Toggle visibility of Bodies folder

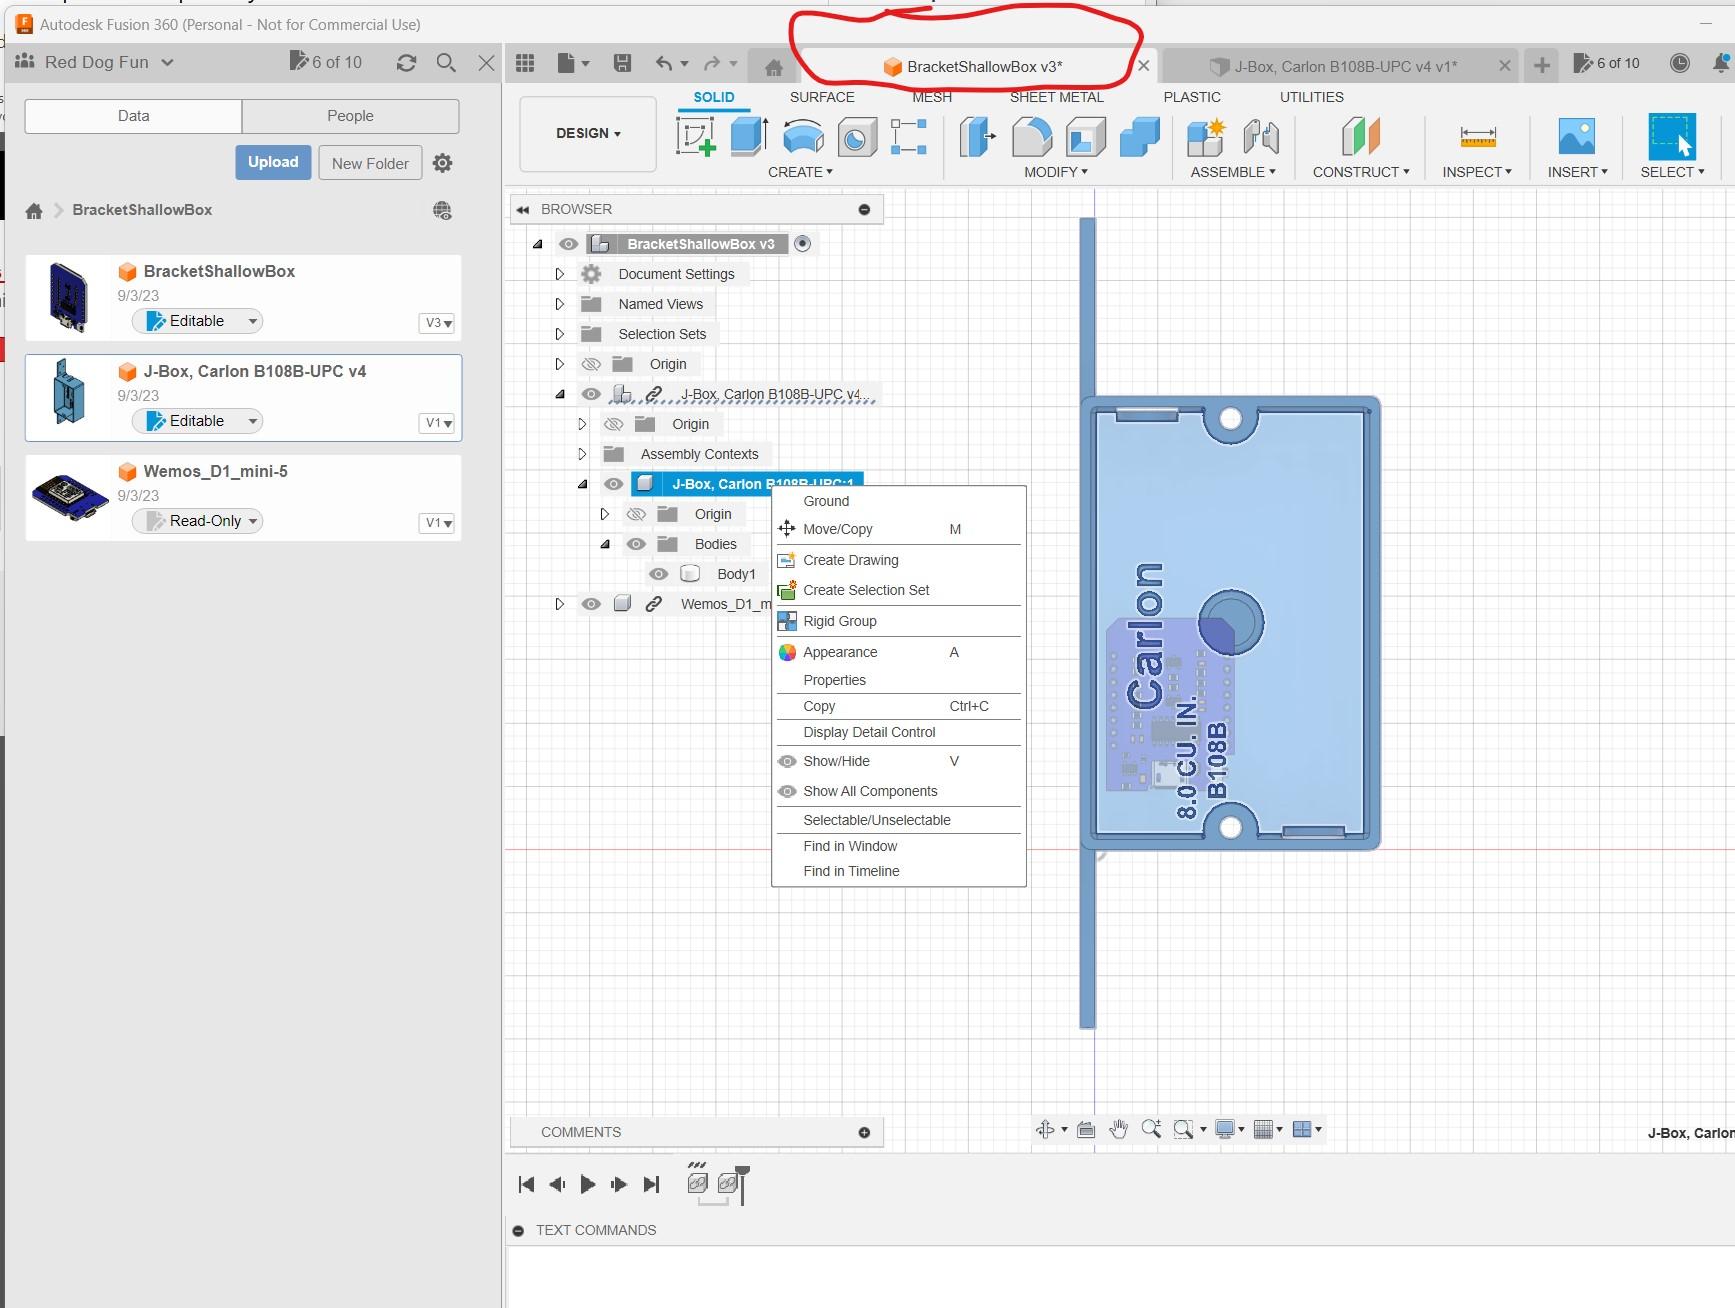tap(636, 544)
